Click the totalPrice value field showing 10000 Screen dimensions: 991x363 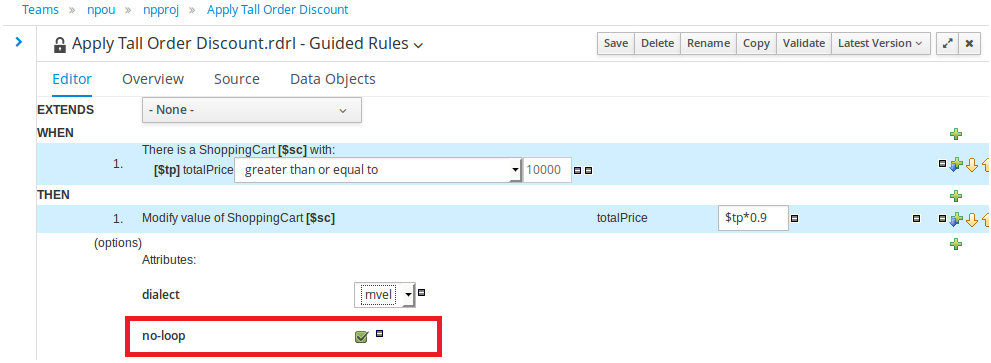pos(547,170)
